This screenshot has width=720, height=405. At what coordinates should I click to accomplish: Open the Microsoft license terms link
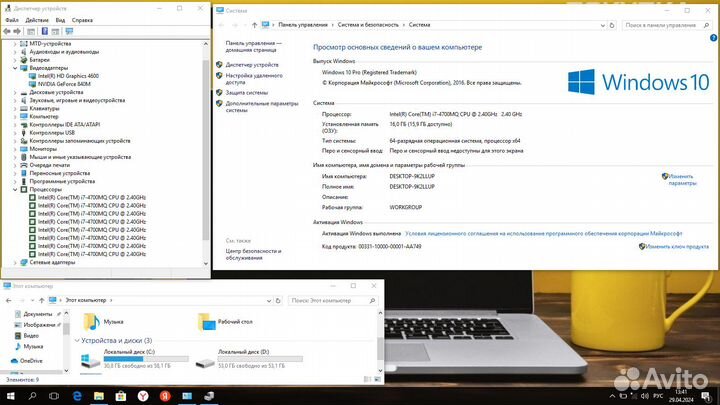pos(544,234)
